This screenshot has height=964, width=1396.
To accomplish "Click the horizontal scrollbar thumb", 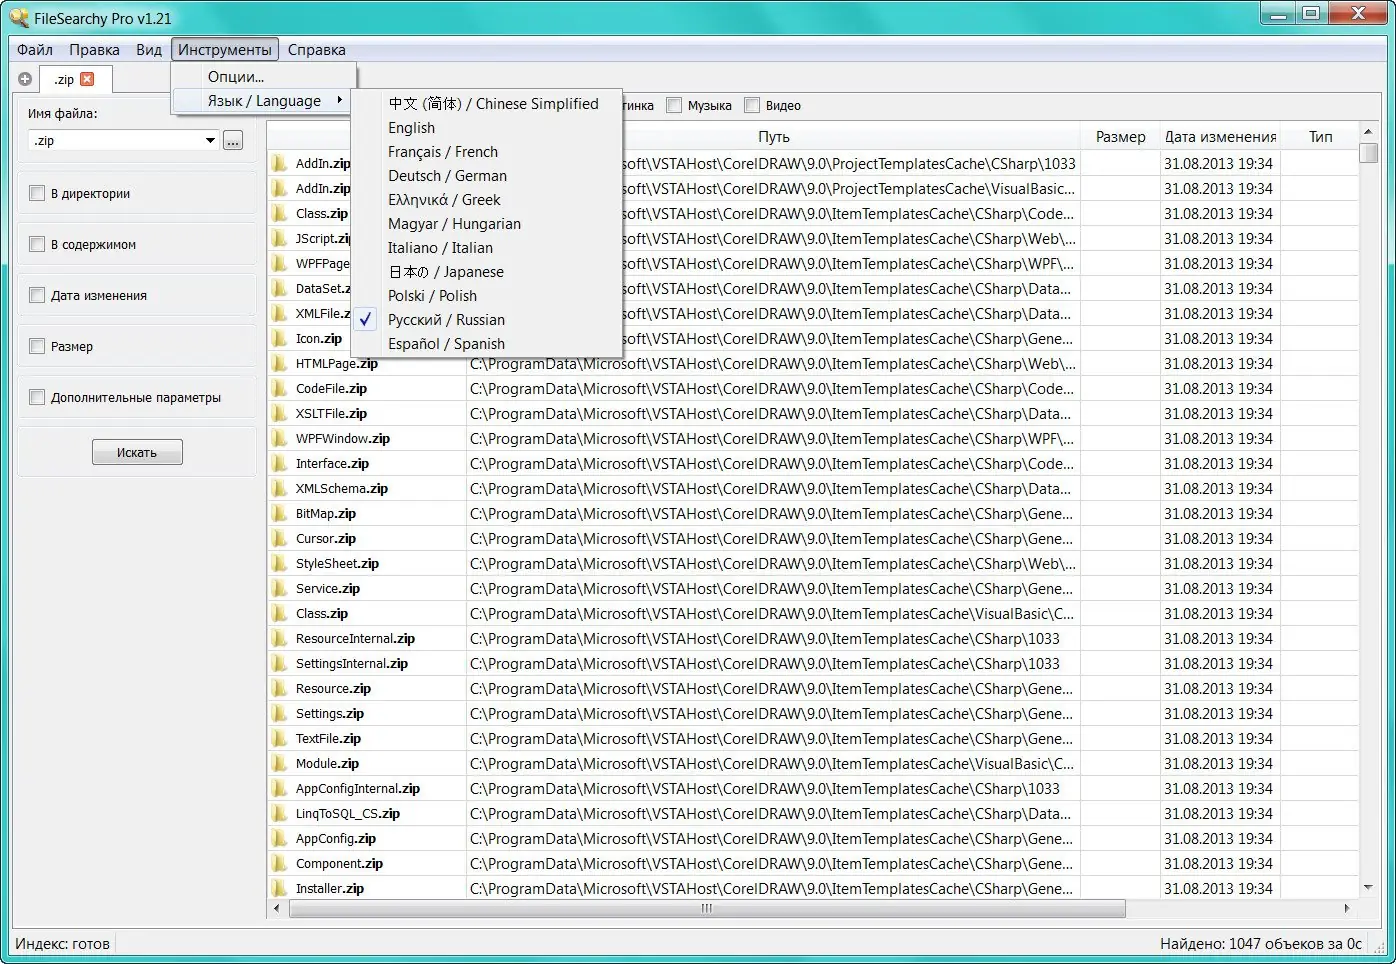I will [x=707, y=909].
